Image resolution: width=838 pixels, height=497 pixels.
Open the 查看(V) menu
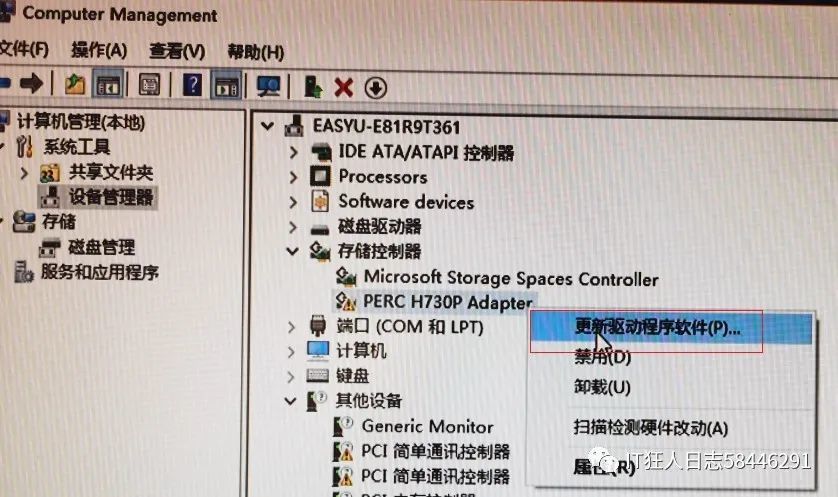click(x=177, y=51)
